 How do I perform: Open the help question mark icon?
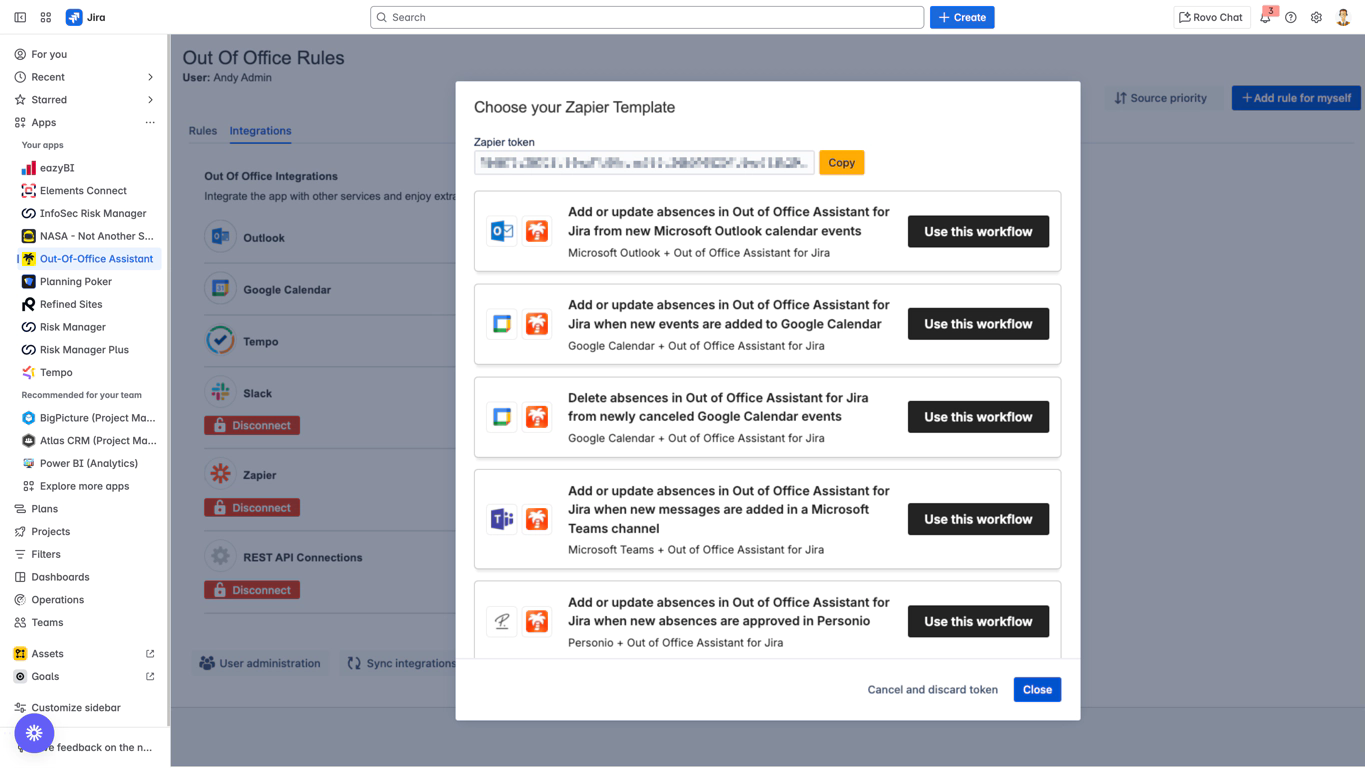(x=1291, y=17)
